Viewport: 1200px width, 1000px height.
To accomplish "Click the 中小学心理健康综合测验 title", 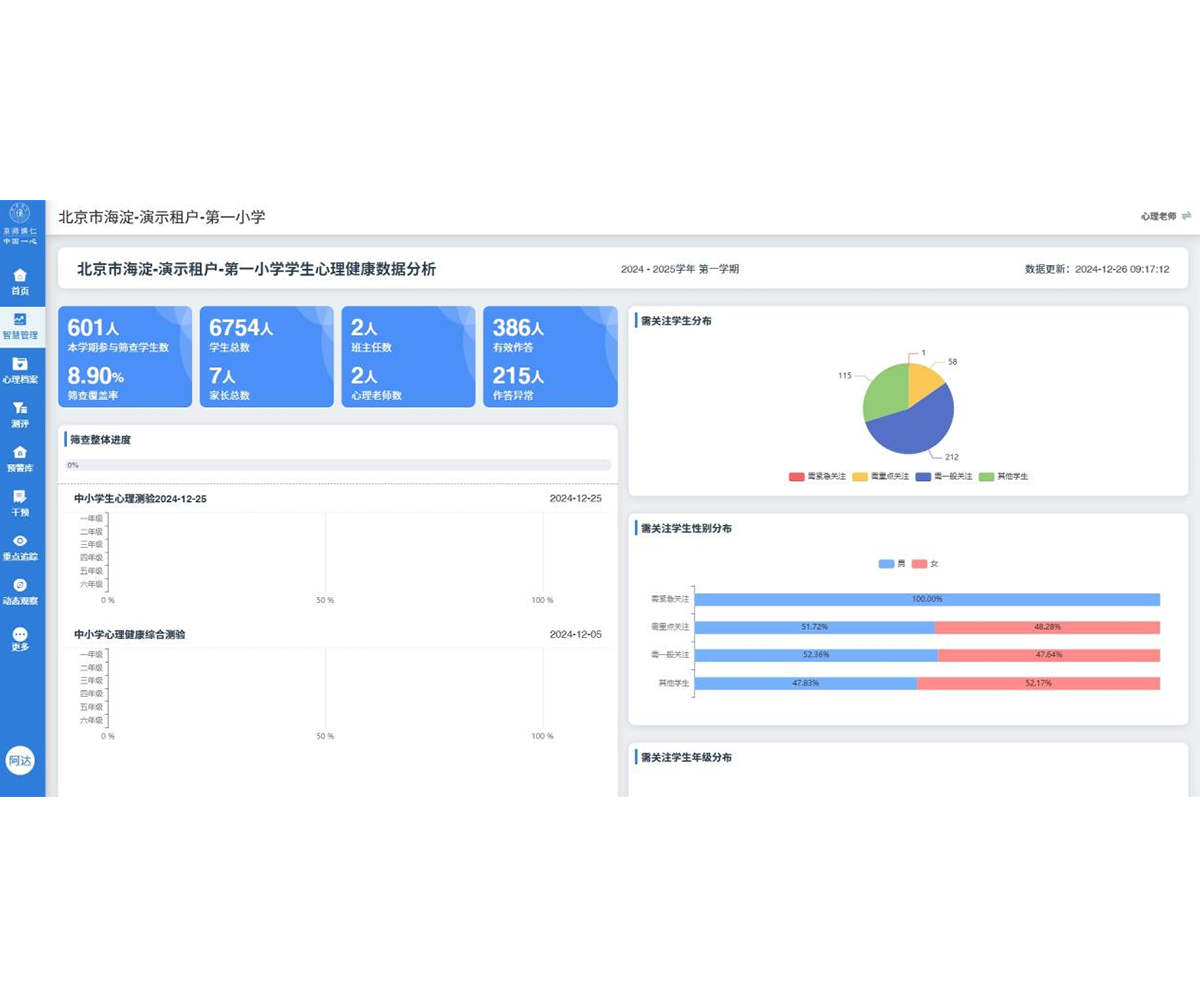I will (130, 634).
